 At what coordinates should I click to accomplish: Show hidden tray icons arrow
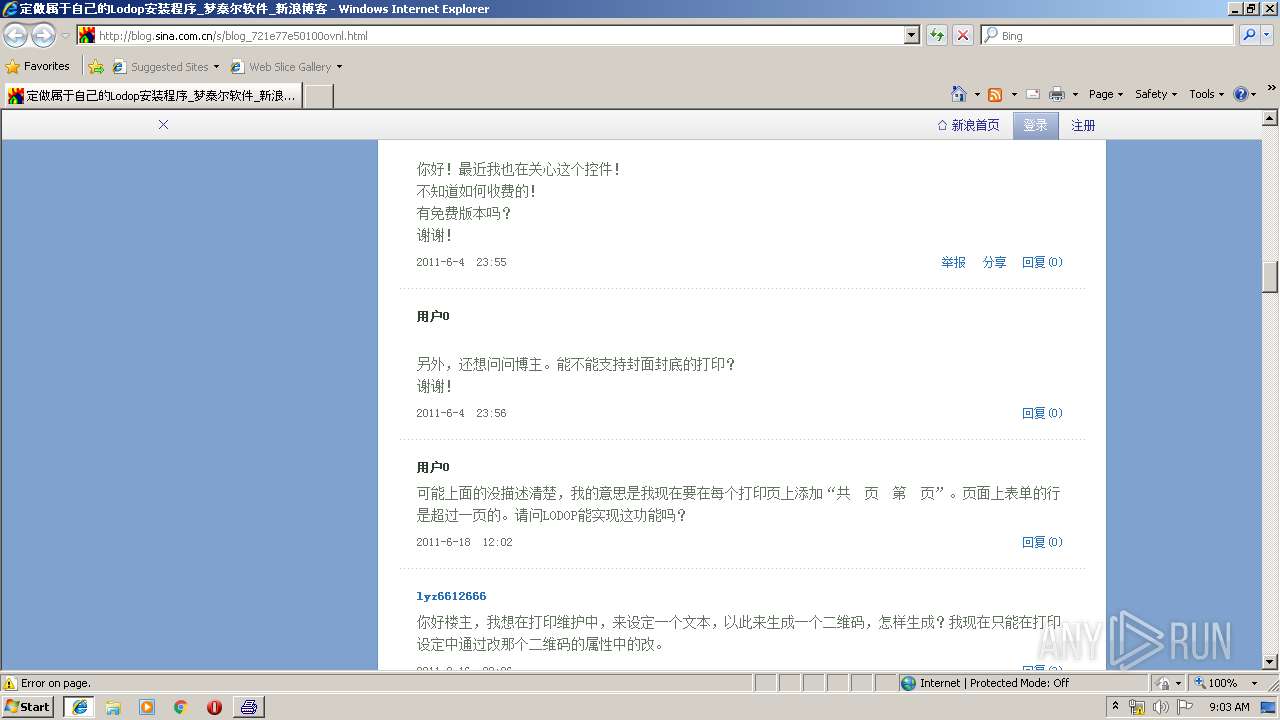[x=1115, y=707]
